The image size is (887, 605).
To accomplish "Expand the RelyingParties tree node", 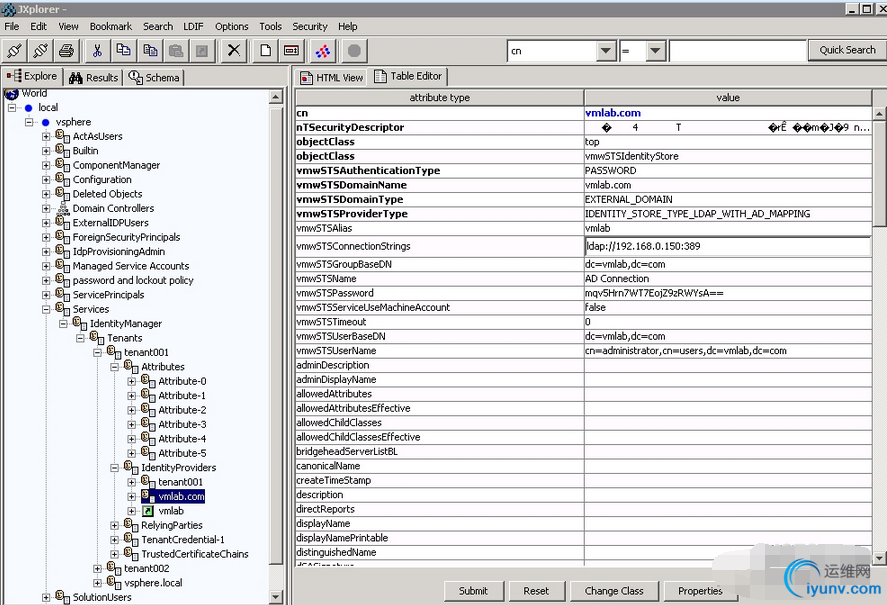I will 115,525.
